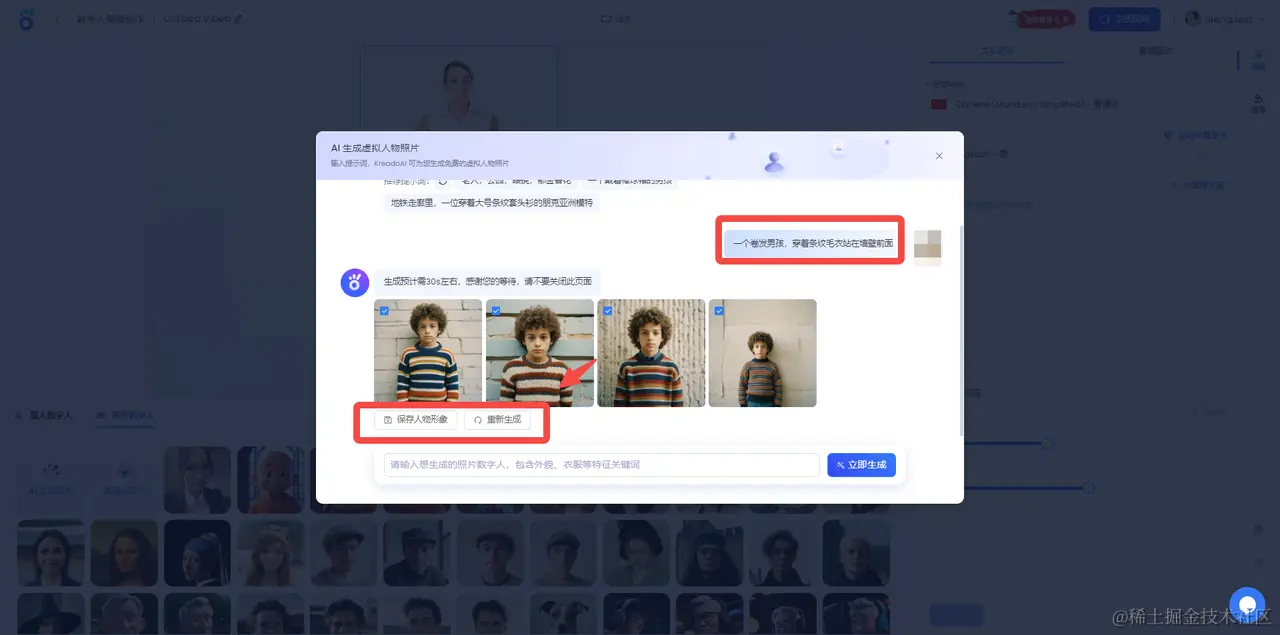The image size is (1280, 635).
Task: Focus the prompt keyword input field
Action: 601,465
